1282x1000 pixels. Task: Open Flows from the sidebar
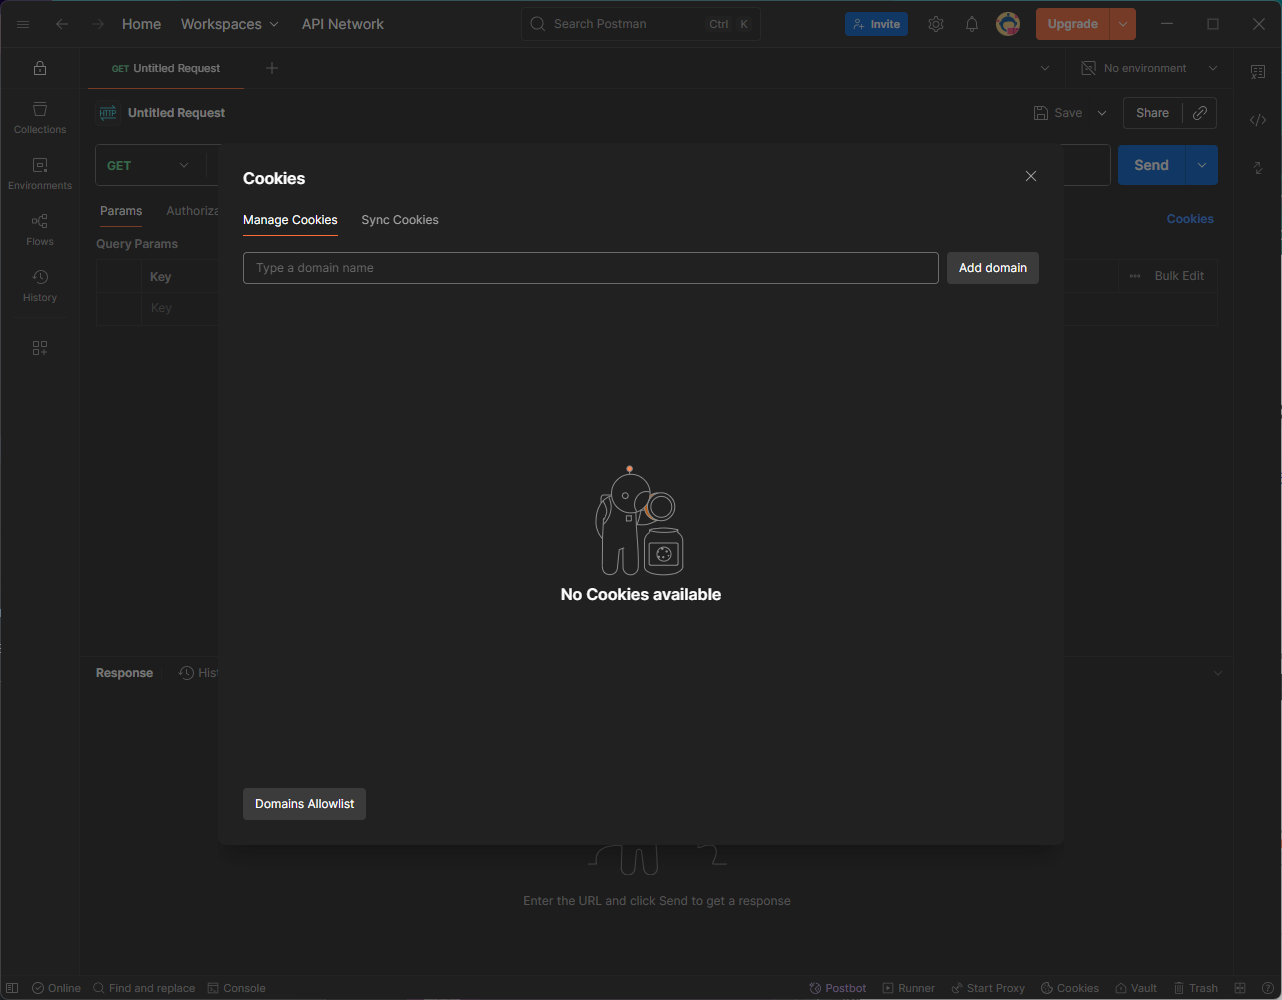[40, 229]
